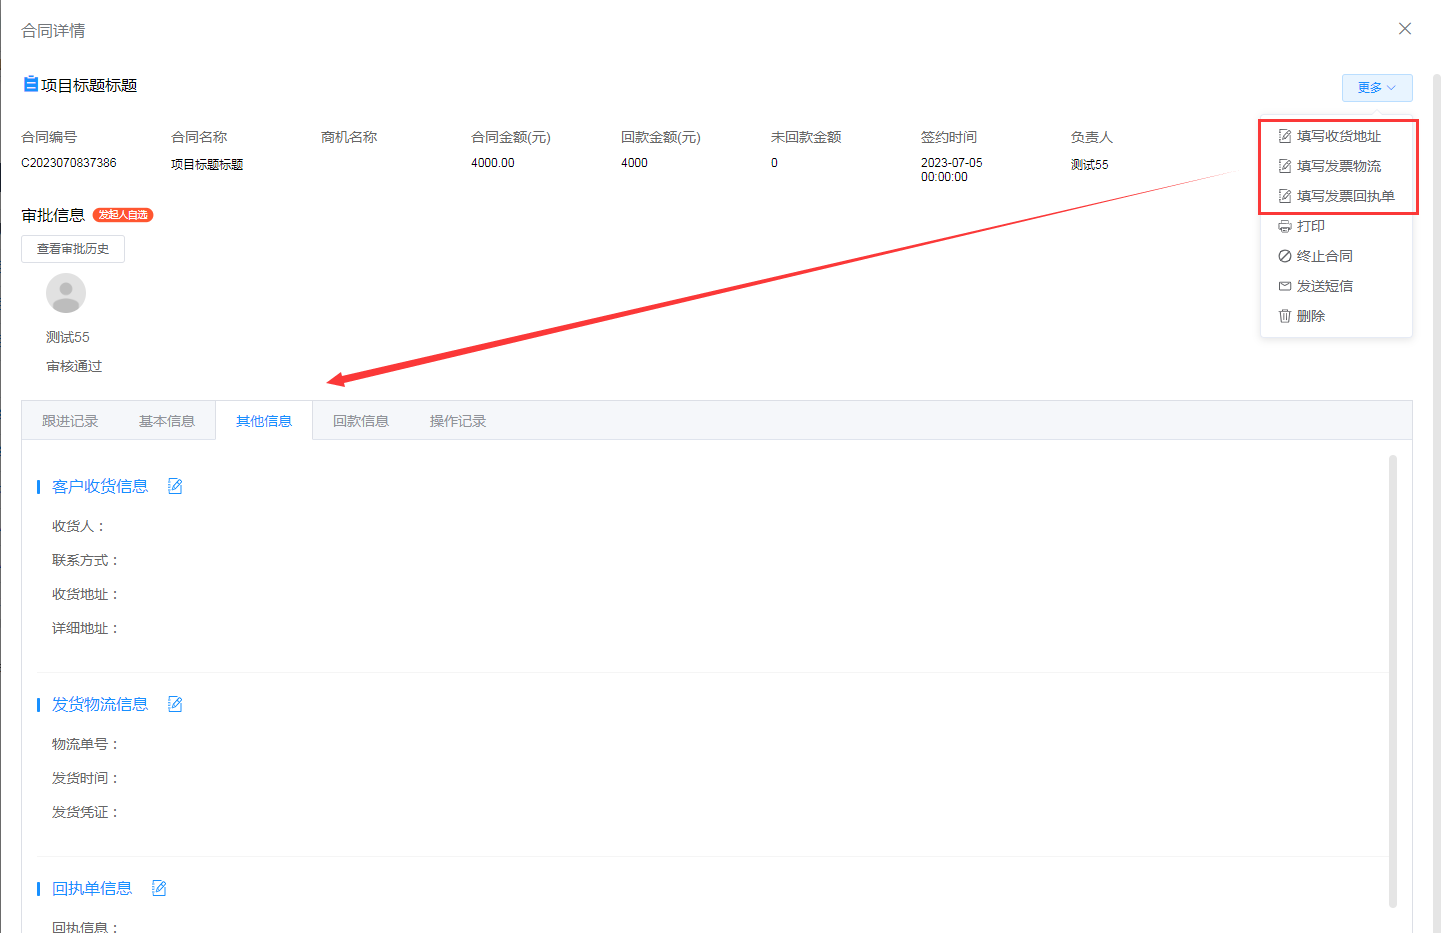Show the 操作记录 tab

point(458,421)
